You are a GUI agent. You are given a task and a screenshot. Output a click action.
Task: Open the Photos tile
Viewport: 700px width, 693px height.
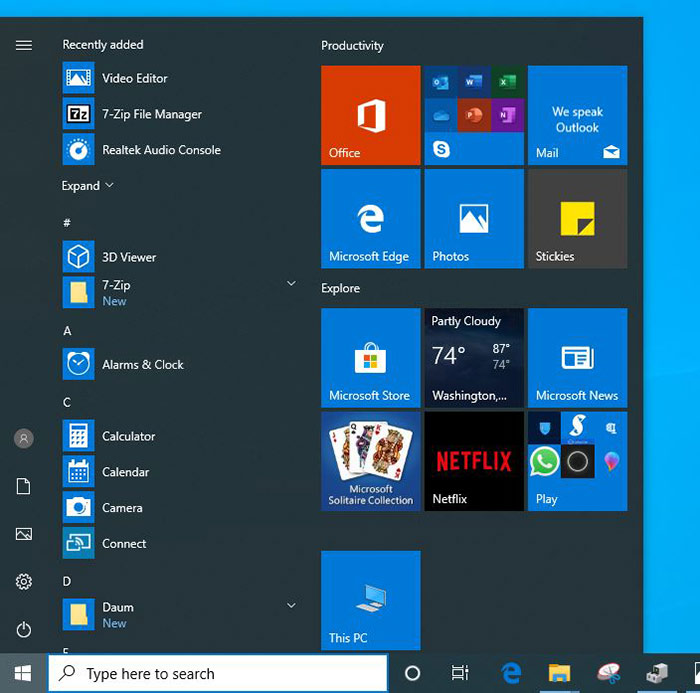point(474,219)
